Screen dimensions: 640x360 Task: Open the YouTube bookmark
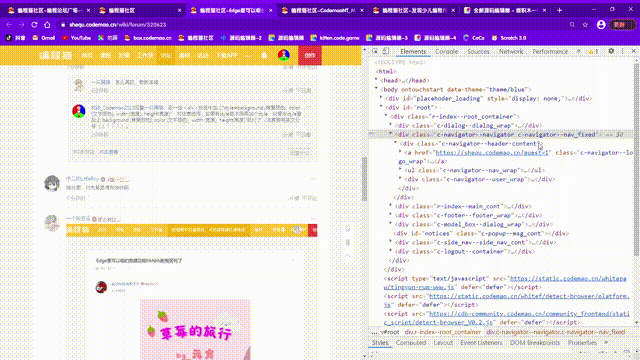[x=76, y=38]
